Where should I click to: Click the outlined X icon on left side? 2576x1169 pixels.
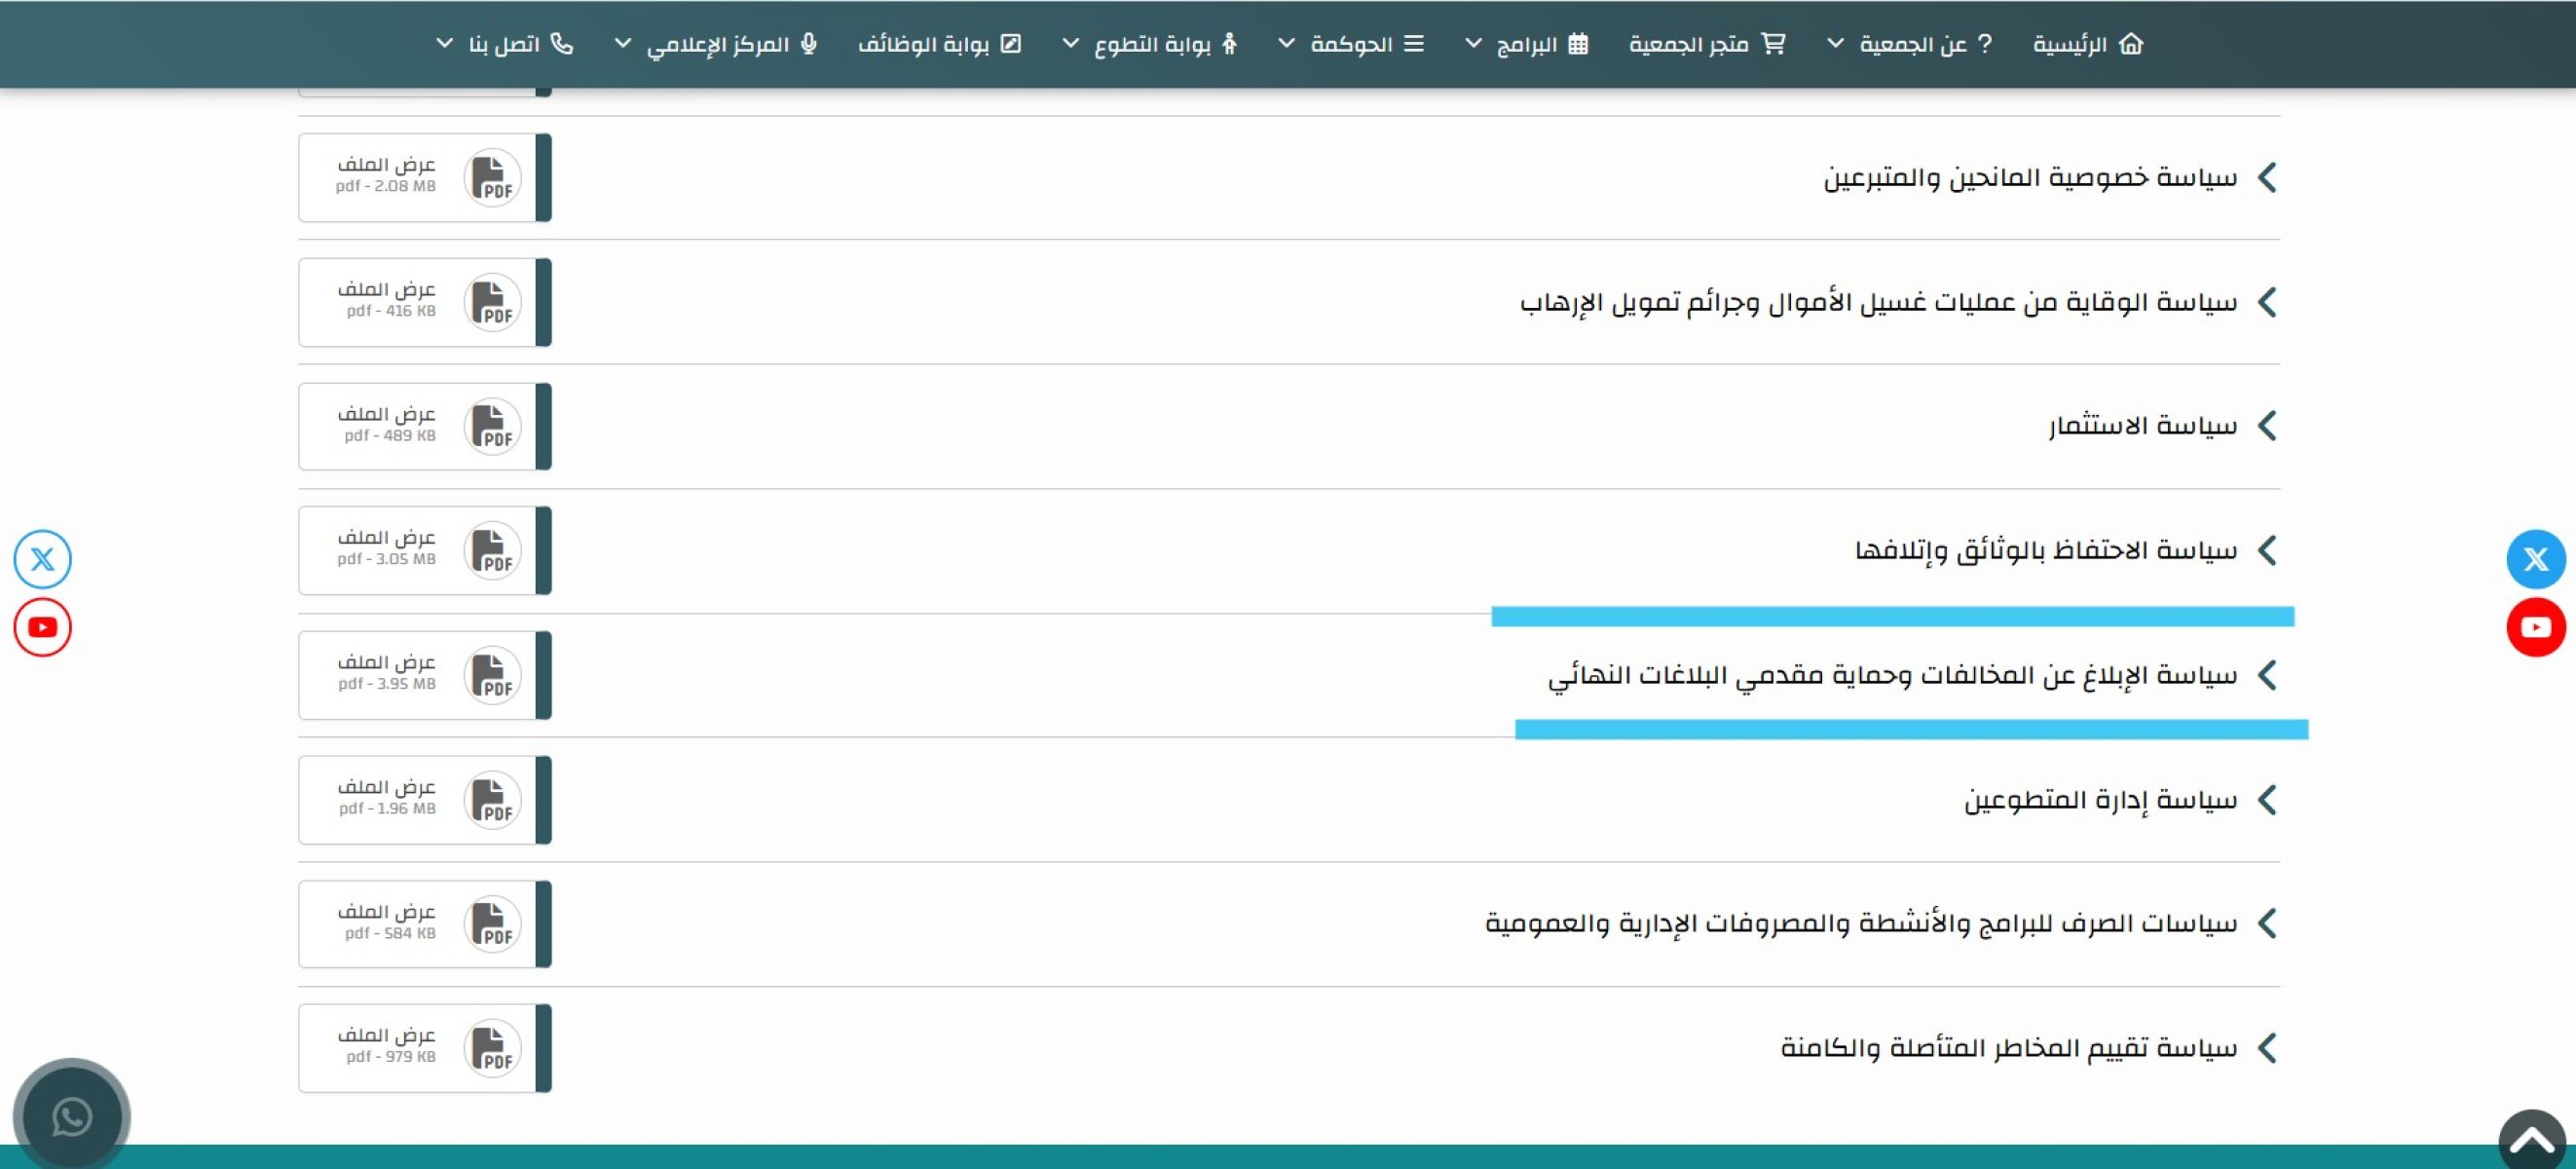pyautogui.click(x=42, y=559)
